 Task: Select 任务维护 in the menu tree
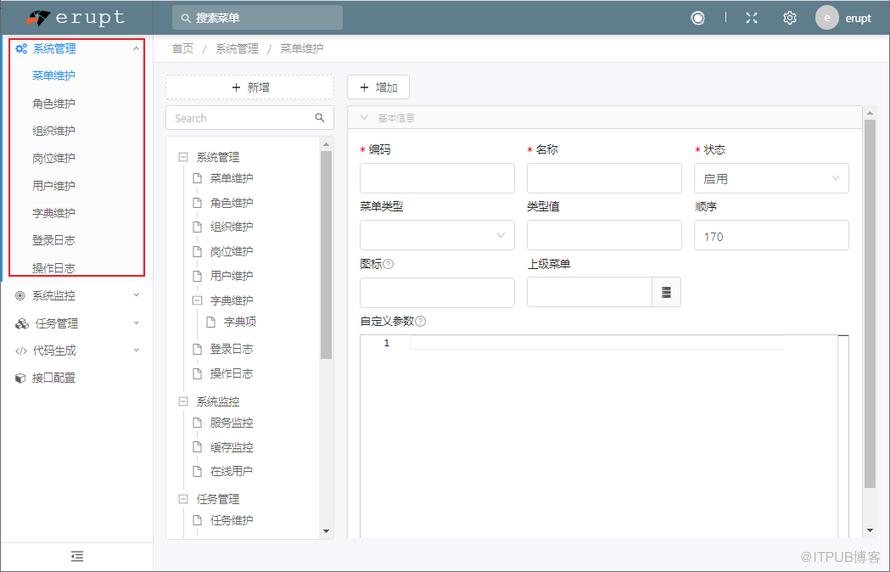tap(231, 520)
